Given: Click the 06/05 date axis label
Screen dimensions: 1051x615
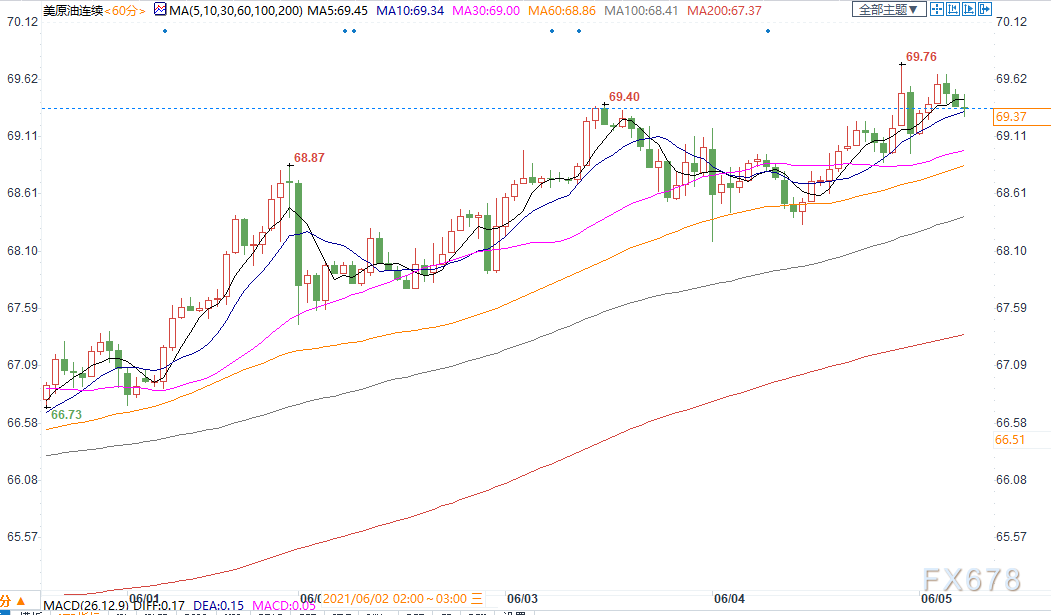Looking at the screenshot, I should [x=936, y=598].
